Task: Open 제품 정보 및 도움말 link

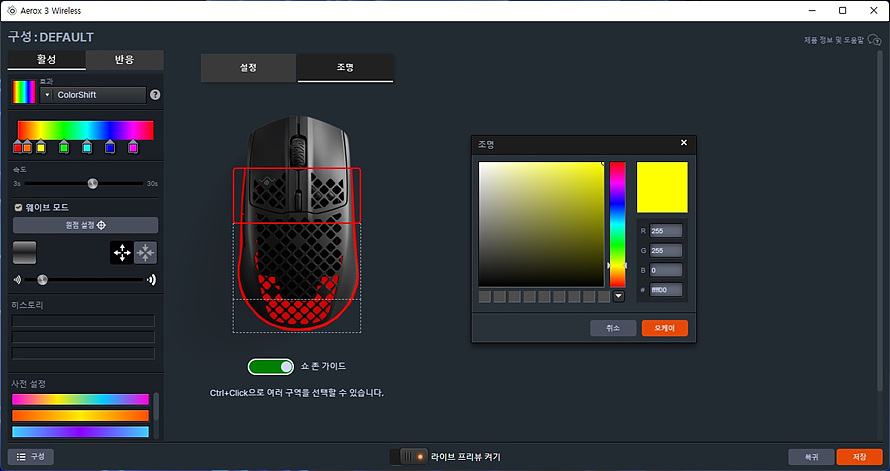Action: [842, 40]
